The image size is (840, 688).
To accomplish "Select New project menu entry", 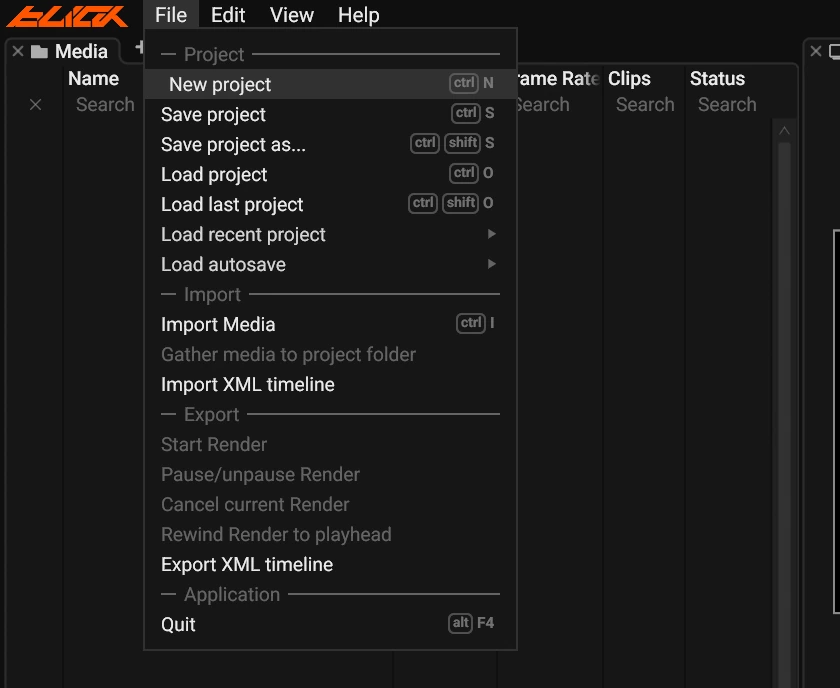I will point(331,84).
